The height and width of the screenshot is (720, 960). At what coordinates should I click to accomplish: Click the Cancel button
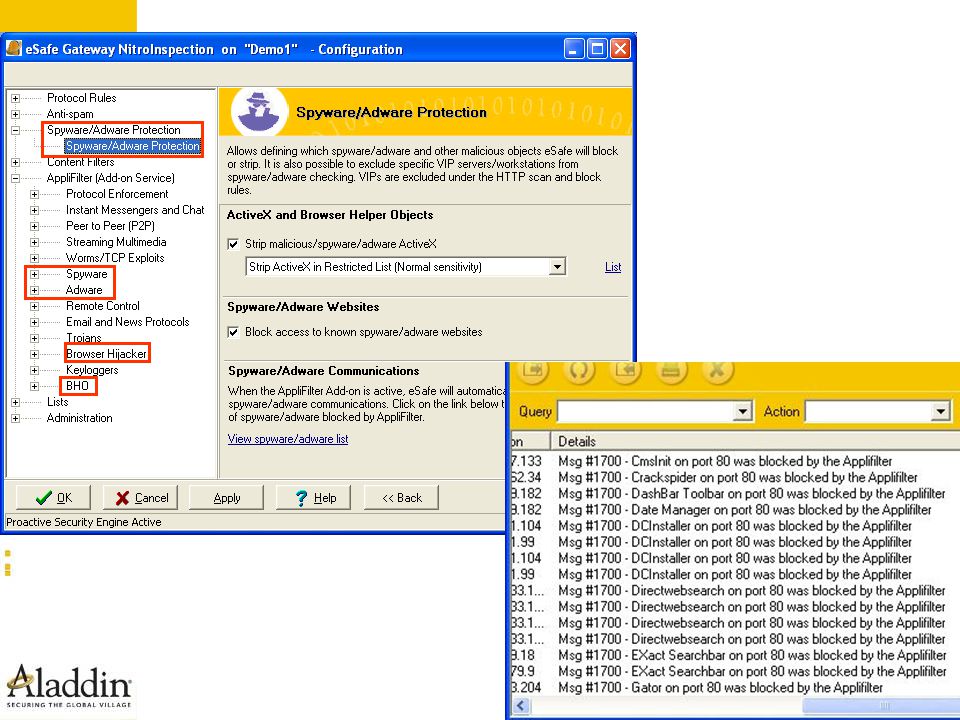(x=141, y=498)
